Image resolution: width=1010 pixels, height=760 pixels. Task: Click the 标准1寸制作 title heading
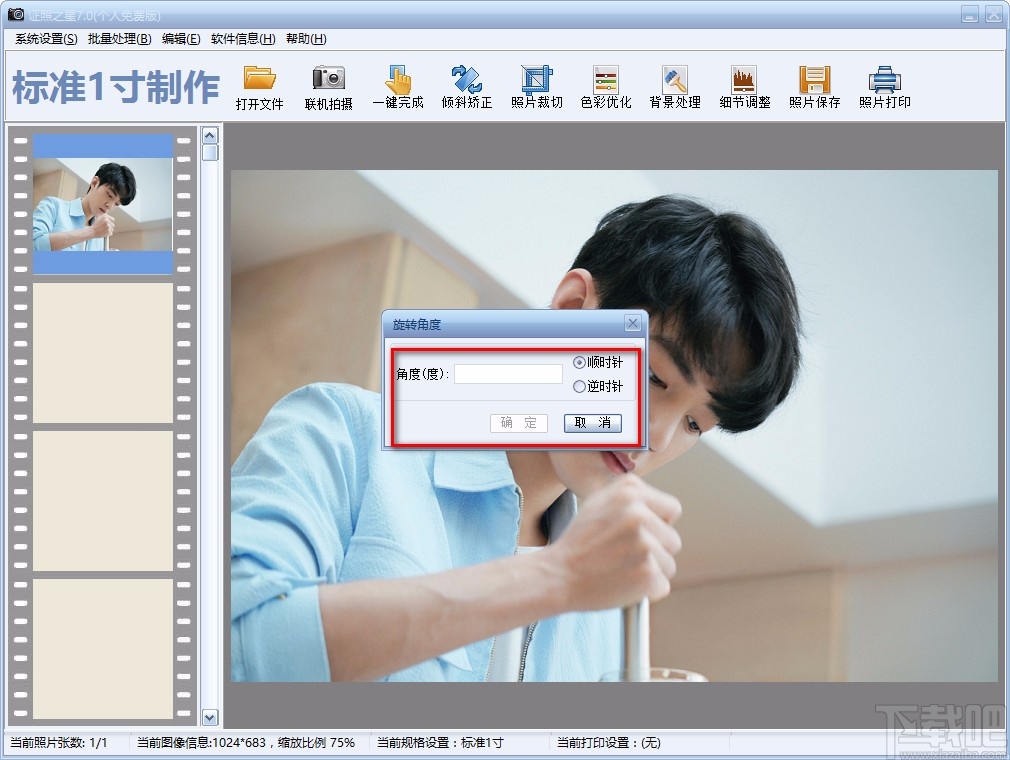coord(116,87)
